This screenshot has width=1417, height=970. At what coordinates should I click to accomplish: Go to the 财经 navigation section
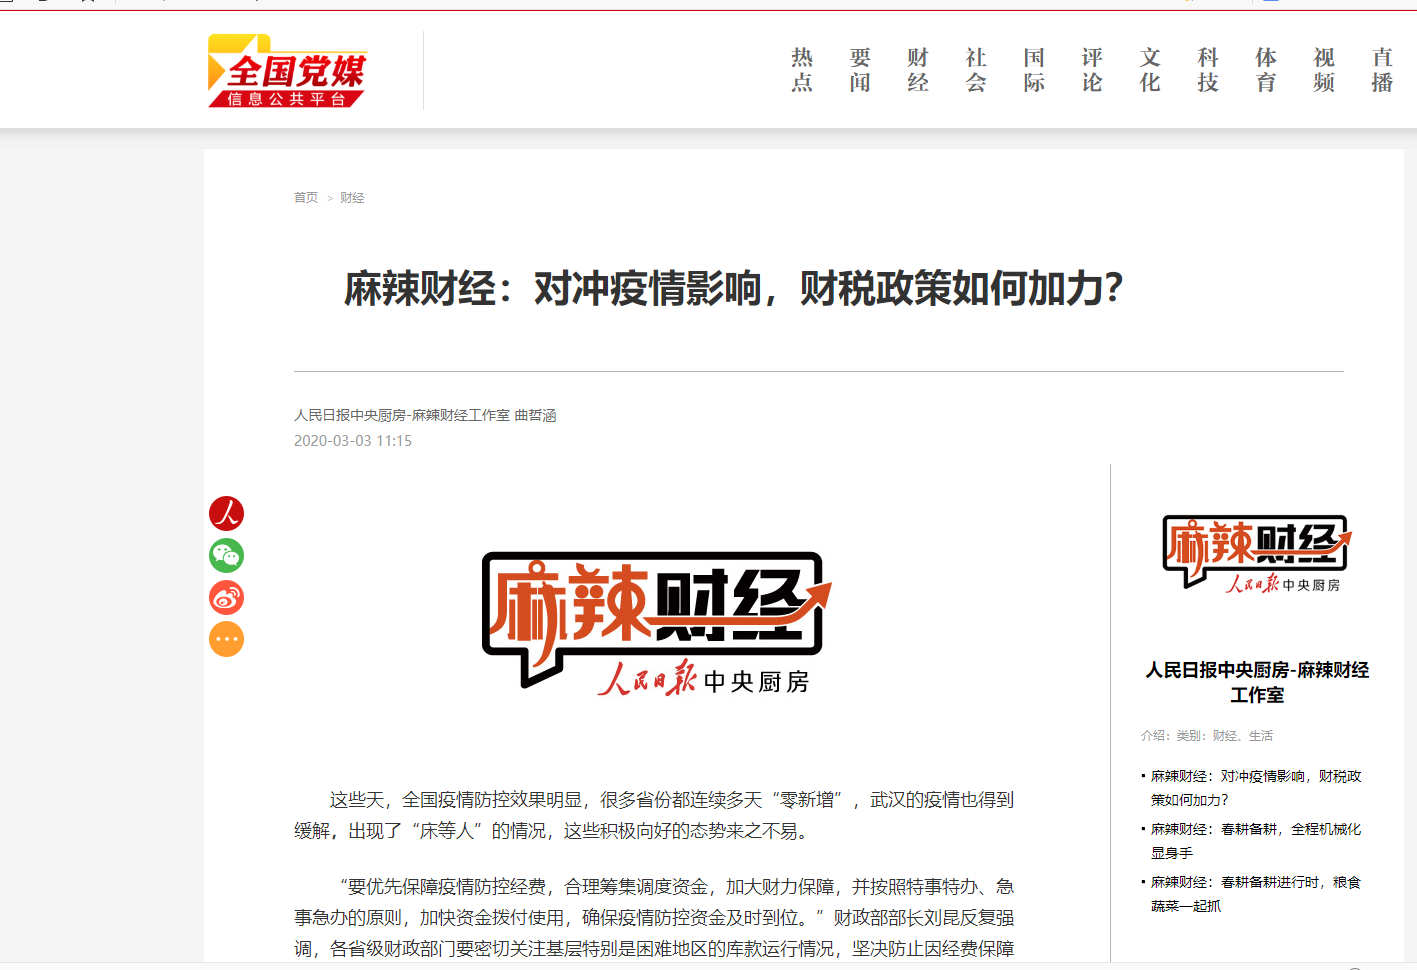click(918, 70)
